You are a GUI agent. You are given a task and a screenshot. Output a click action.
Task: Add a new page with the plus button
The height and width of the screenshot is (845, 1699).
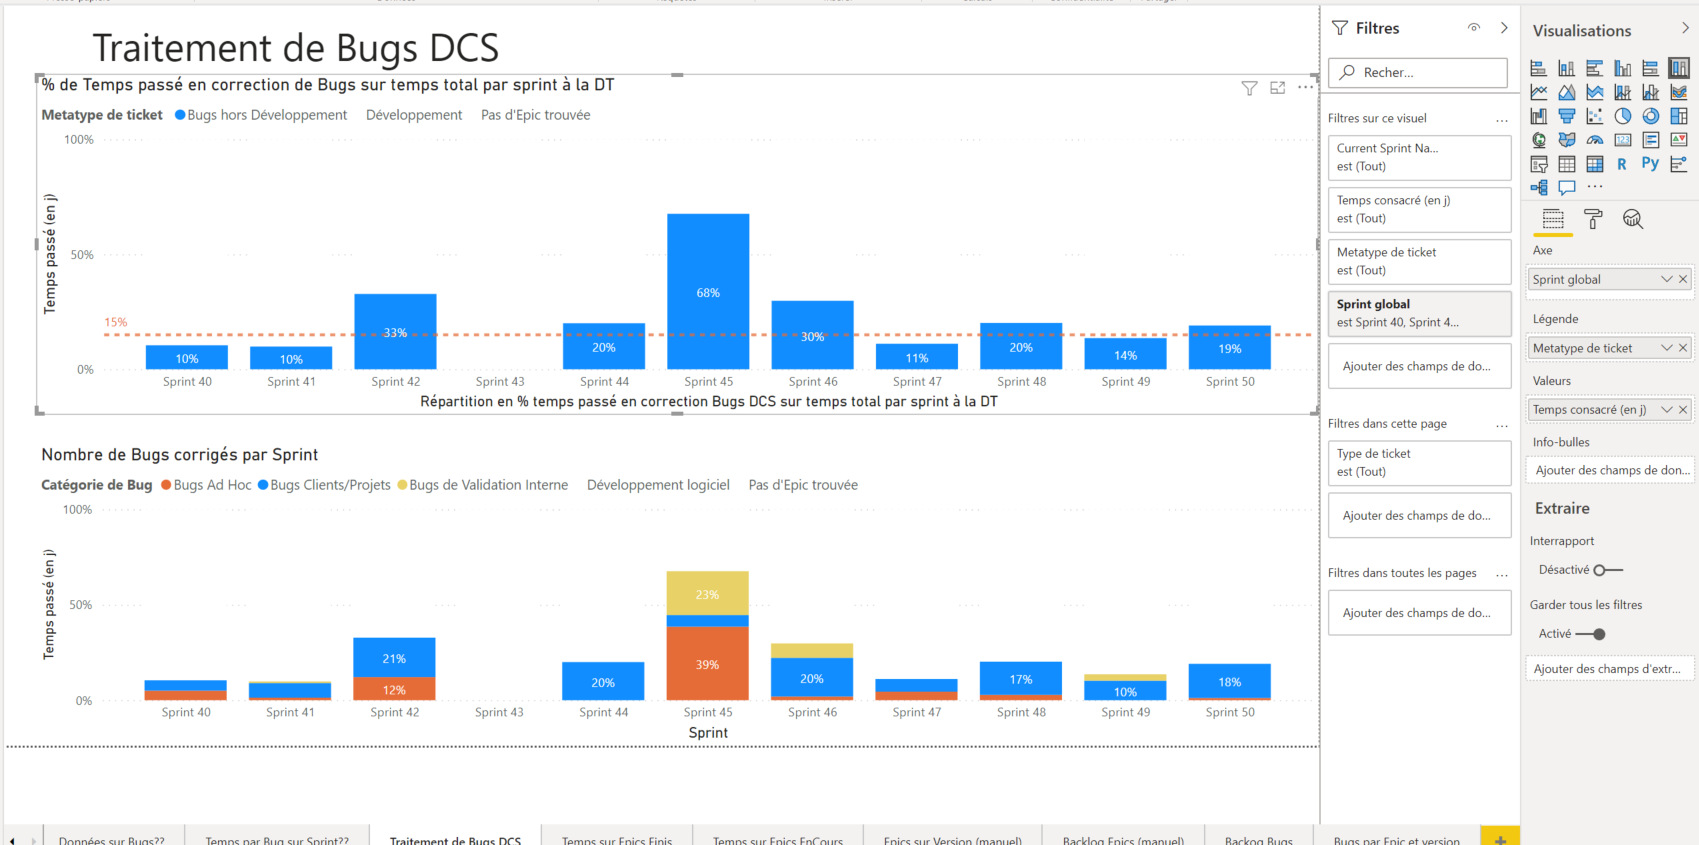click(1500, 838)
